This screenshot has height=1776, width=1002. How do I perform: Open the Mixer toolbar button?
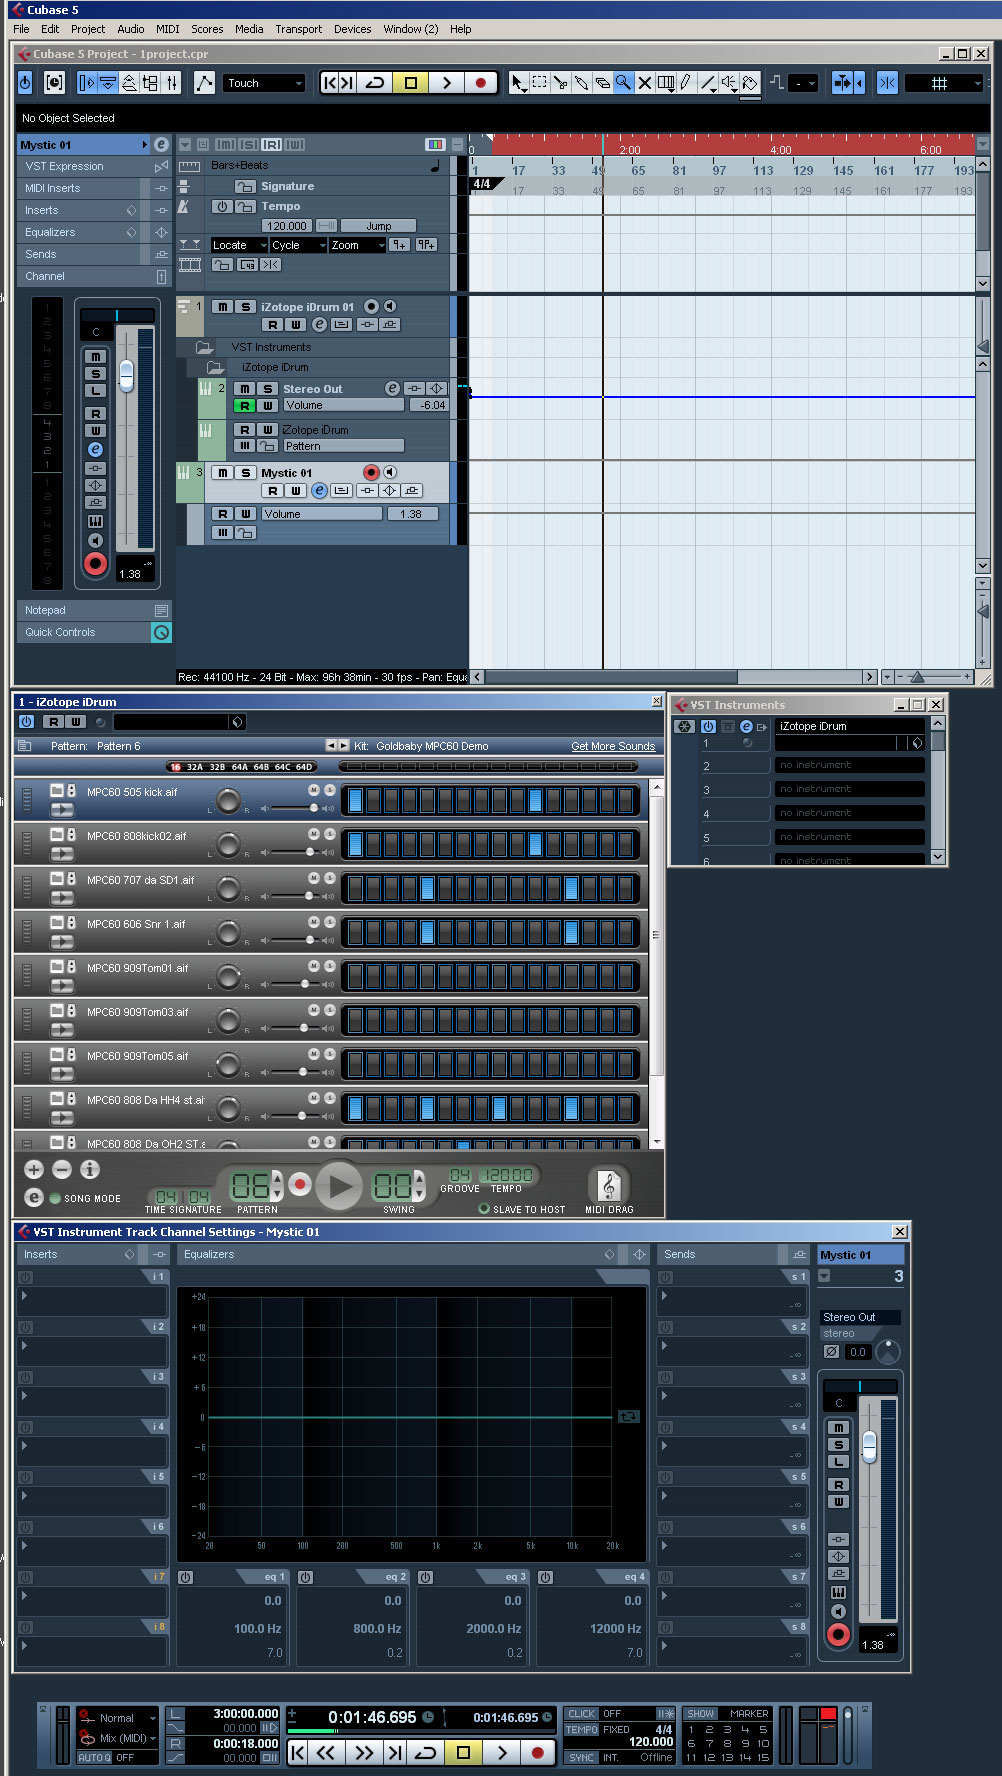171,83
